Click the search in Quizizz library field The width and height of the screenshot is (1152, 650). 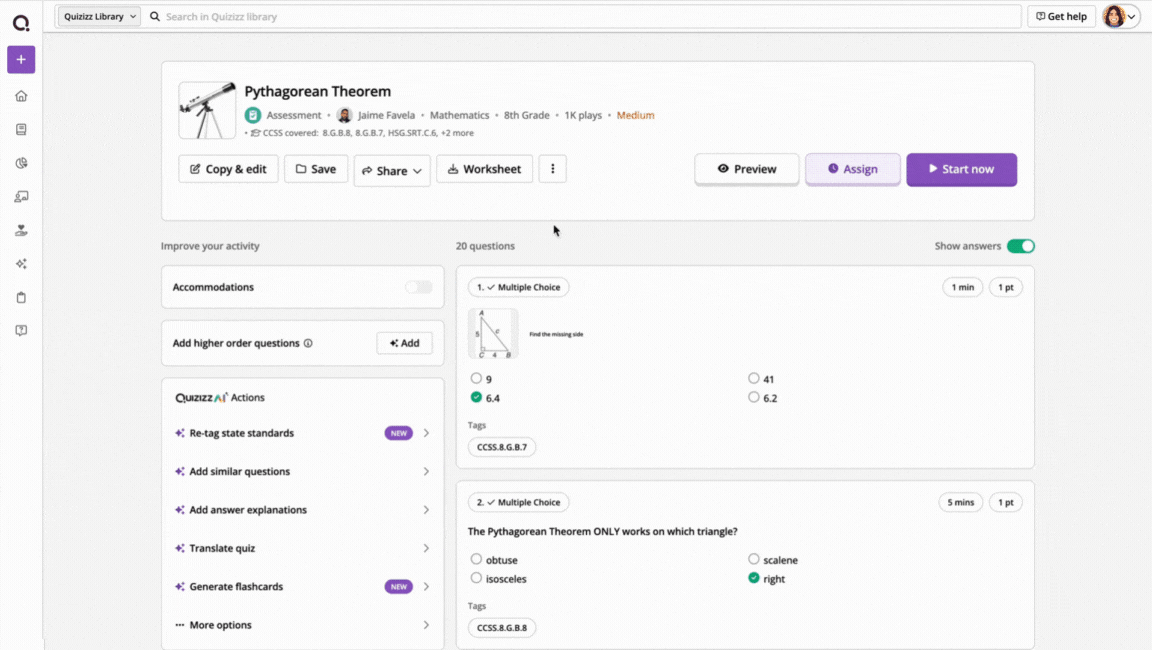click(584, 16)
